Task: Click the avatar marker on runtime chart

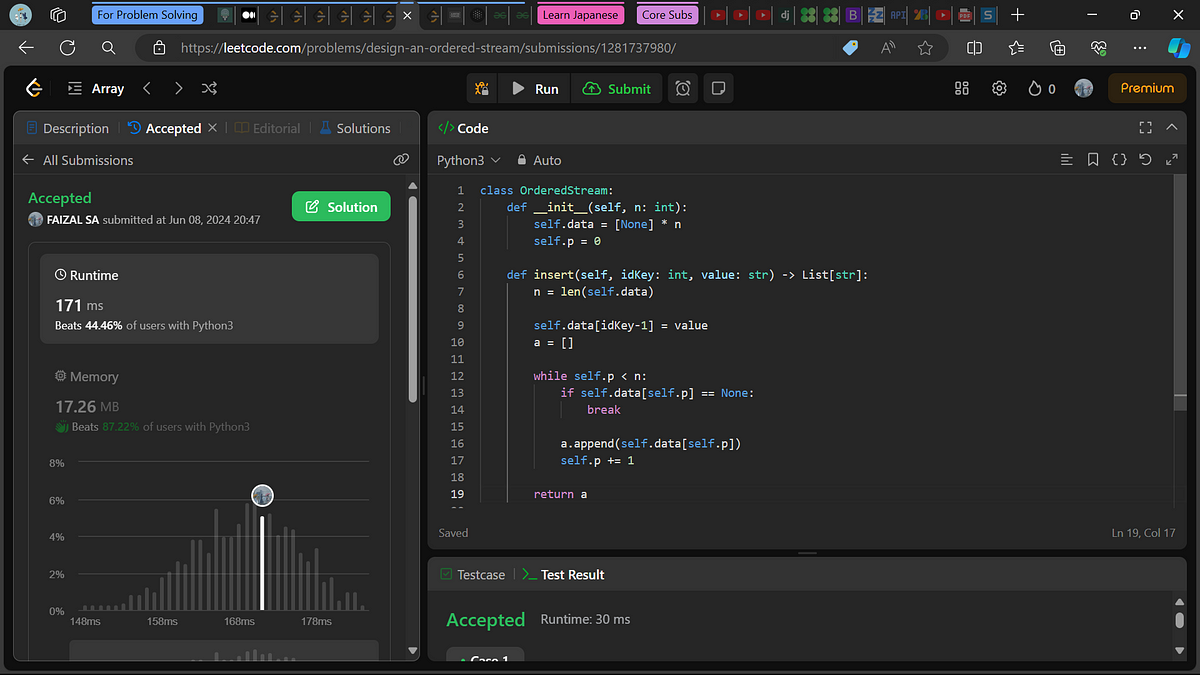Action: click(262, 495)
